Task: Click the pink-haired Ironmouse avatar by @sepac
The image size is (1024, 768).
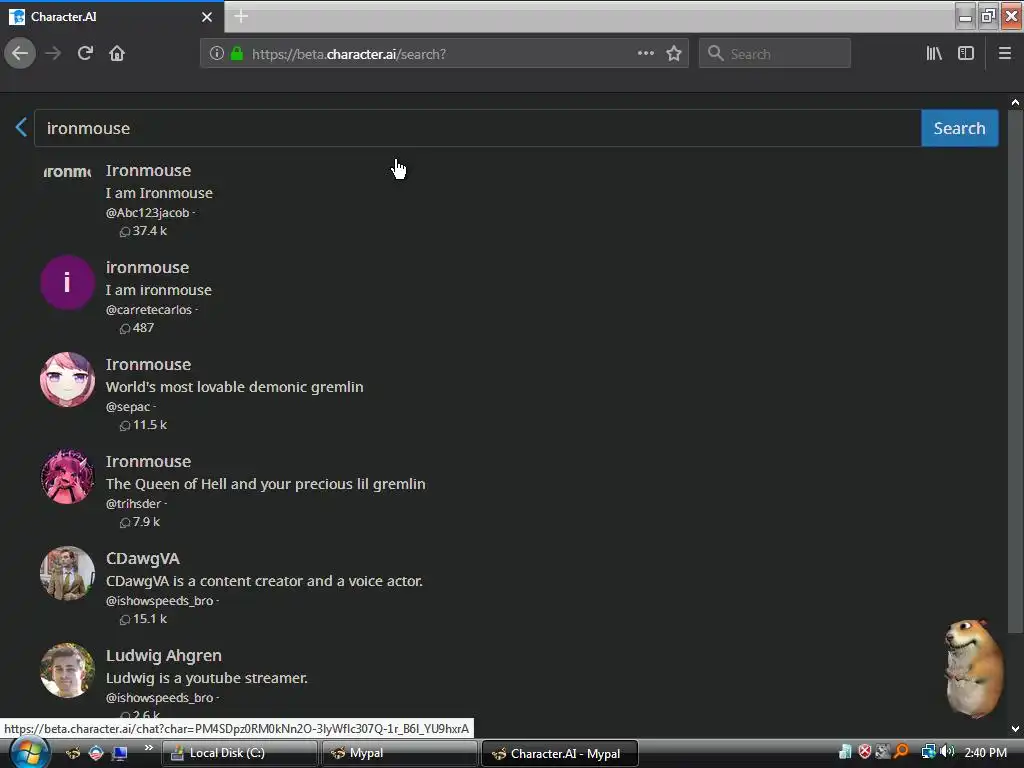Action: click(67, 379)
